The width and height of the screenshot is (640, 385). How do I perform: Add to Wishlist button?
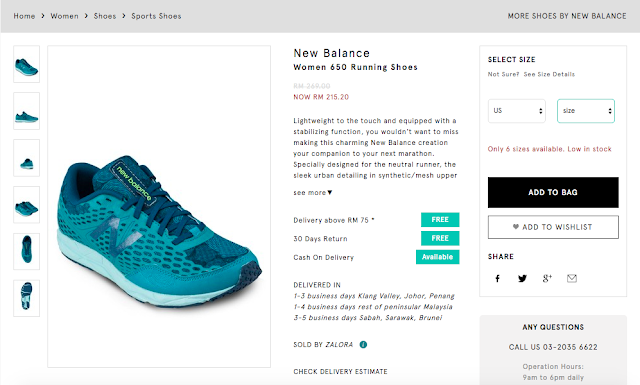(553, 227)
